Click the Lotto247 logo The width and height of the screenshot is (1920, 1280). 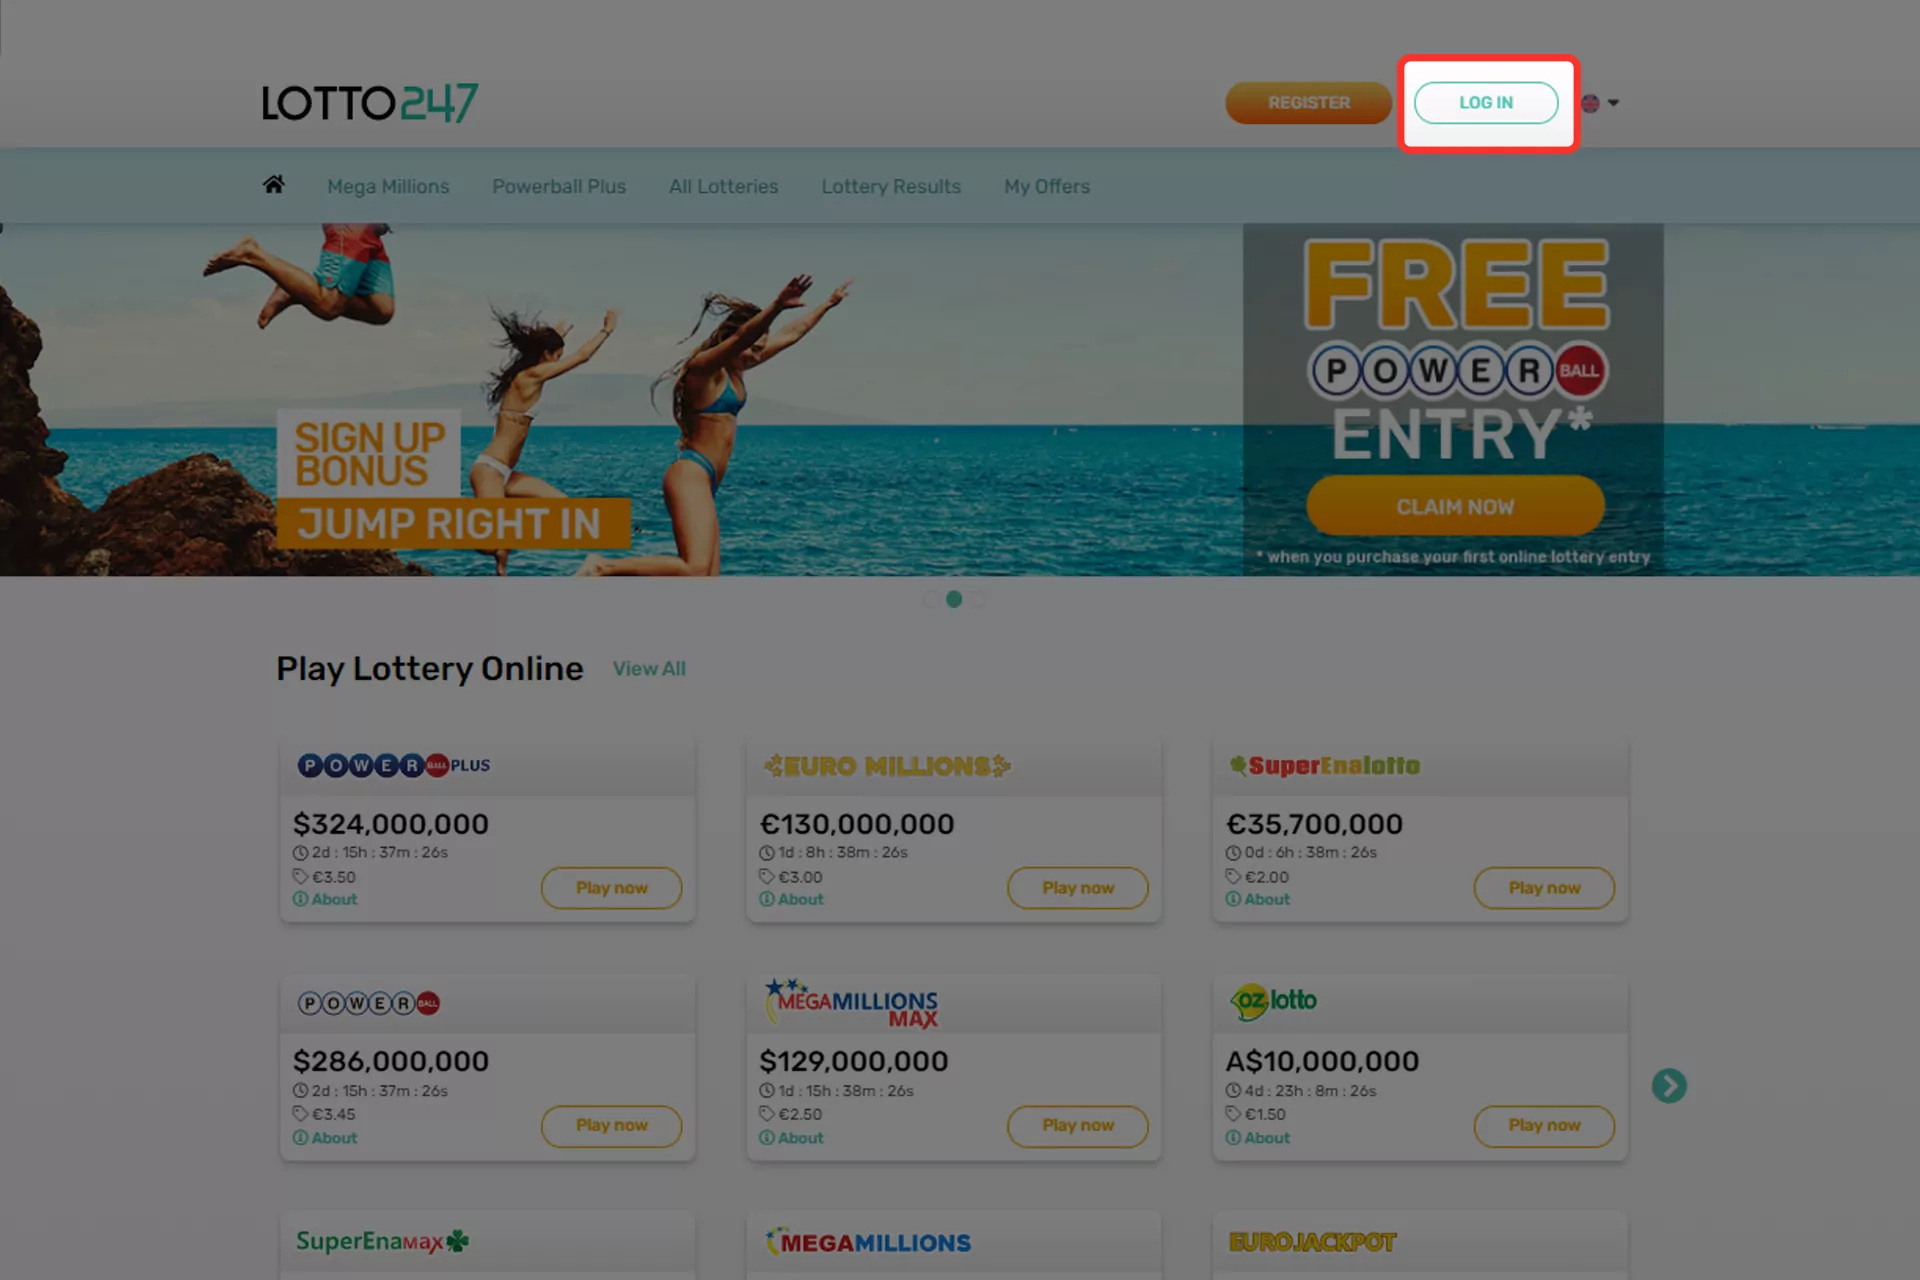coord(370,103)
